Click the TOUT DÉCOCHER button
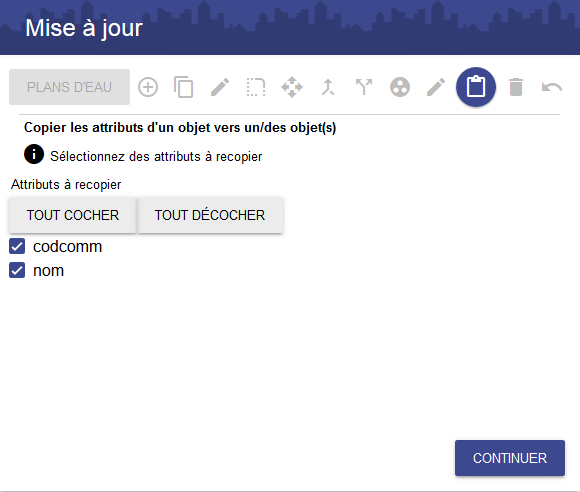Screen dimensions: 580x492 (210, 215)
